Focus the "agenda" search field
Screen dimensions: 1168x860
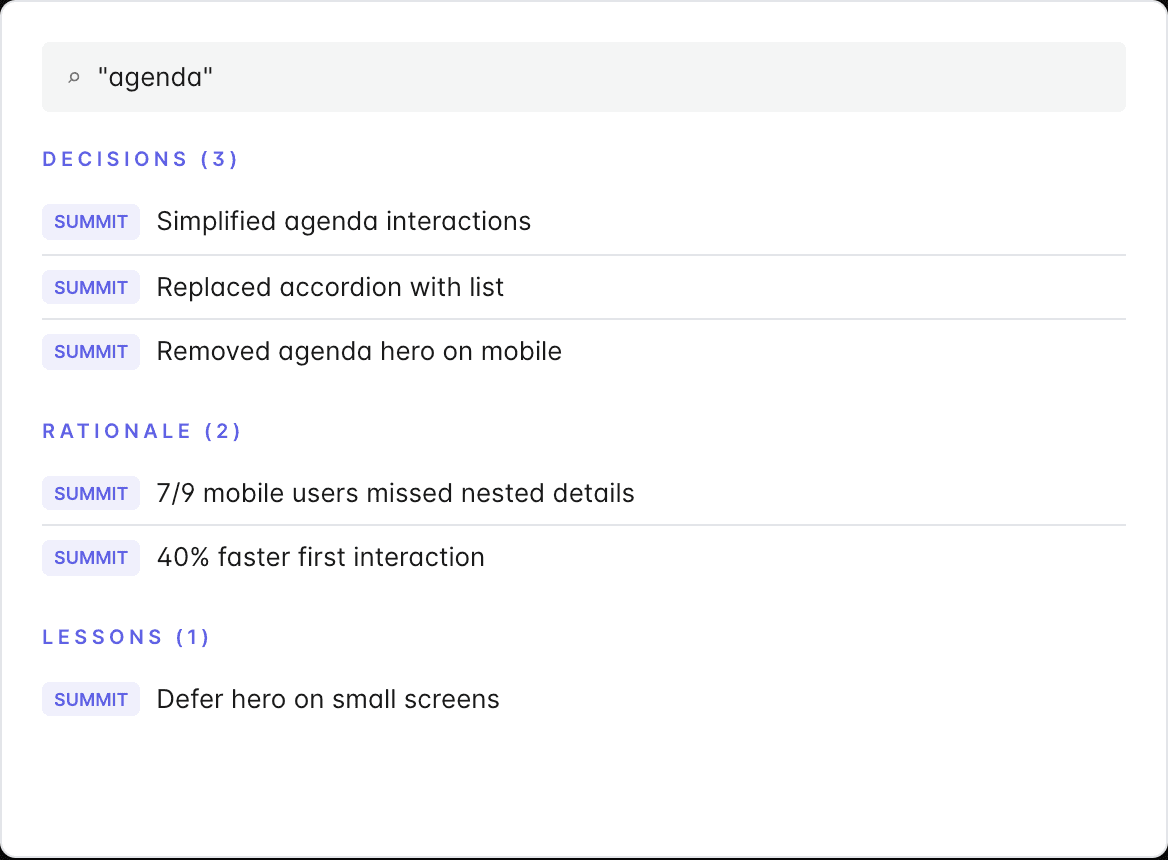(x=583, y=77)
